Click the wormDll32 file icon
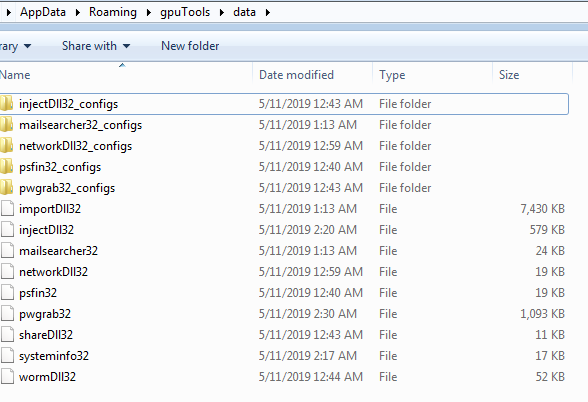Screen dimensions: 588x402 coord(7,377)
